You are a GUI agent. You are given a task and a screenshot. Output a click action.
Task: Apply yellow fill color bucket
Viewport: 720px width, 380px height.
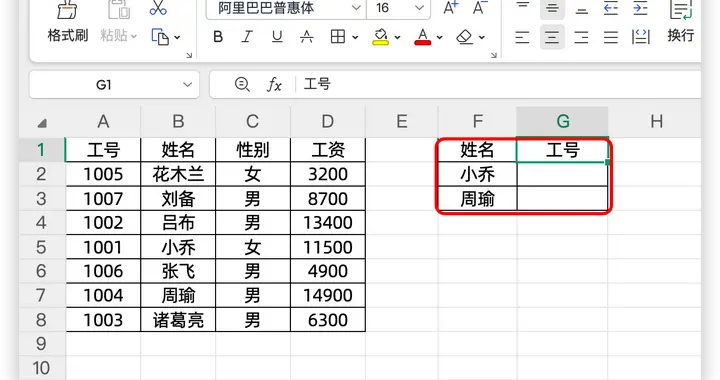(x=380, y=37)
